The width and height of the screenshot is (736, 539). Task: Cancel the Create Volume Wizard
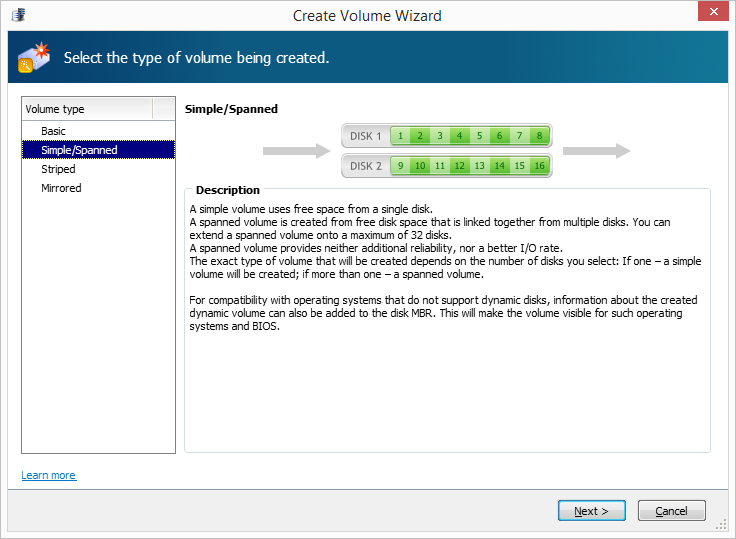coord(671,511)
